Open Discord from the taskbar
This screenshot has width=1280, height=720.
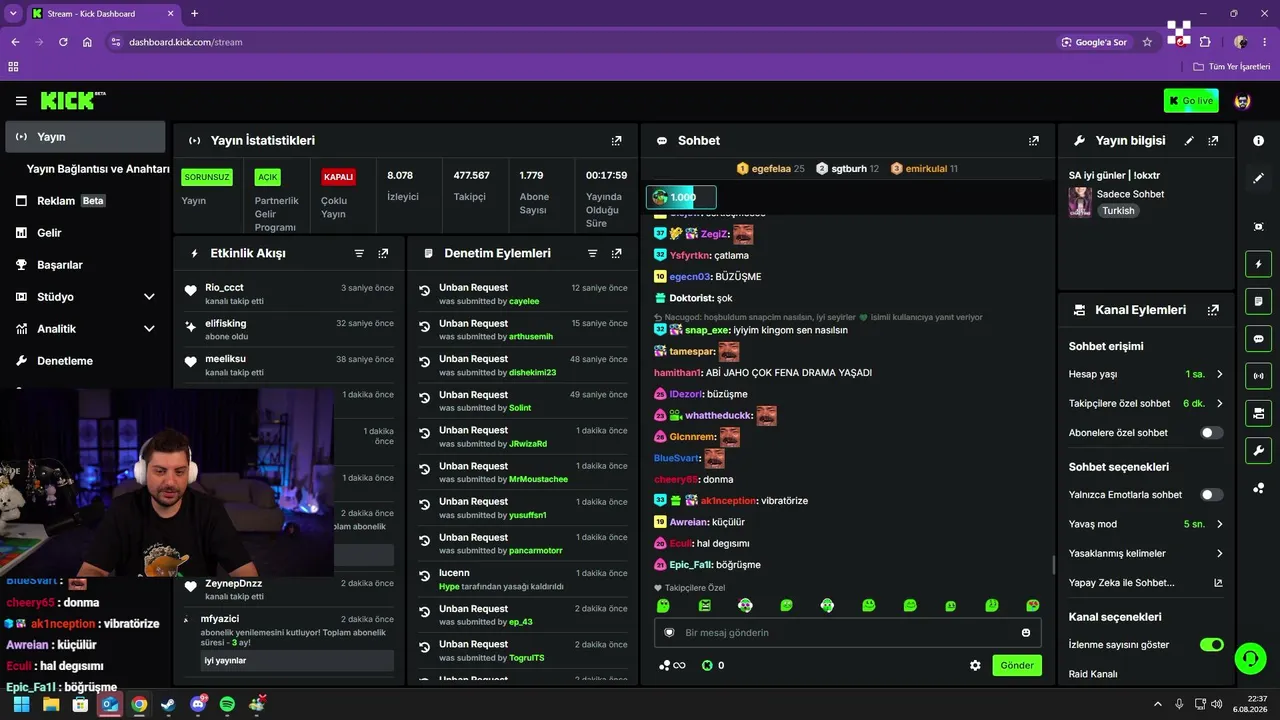198,704
